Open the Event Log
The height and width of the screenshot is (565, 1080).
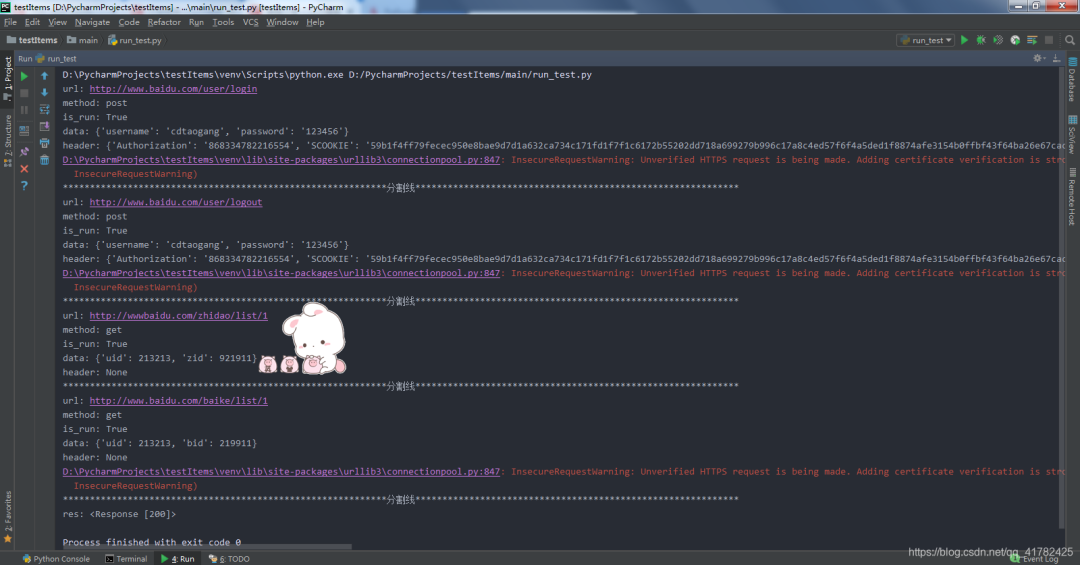click(1035, 559)
